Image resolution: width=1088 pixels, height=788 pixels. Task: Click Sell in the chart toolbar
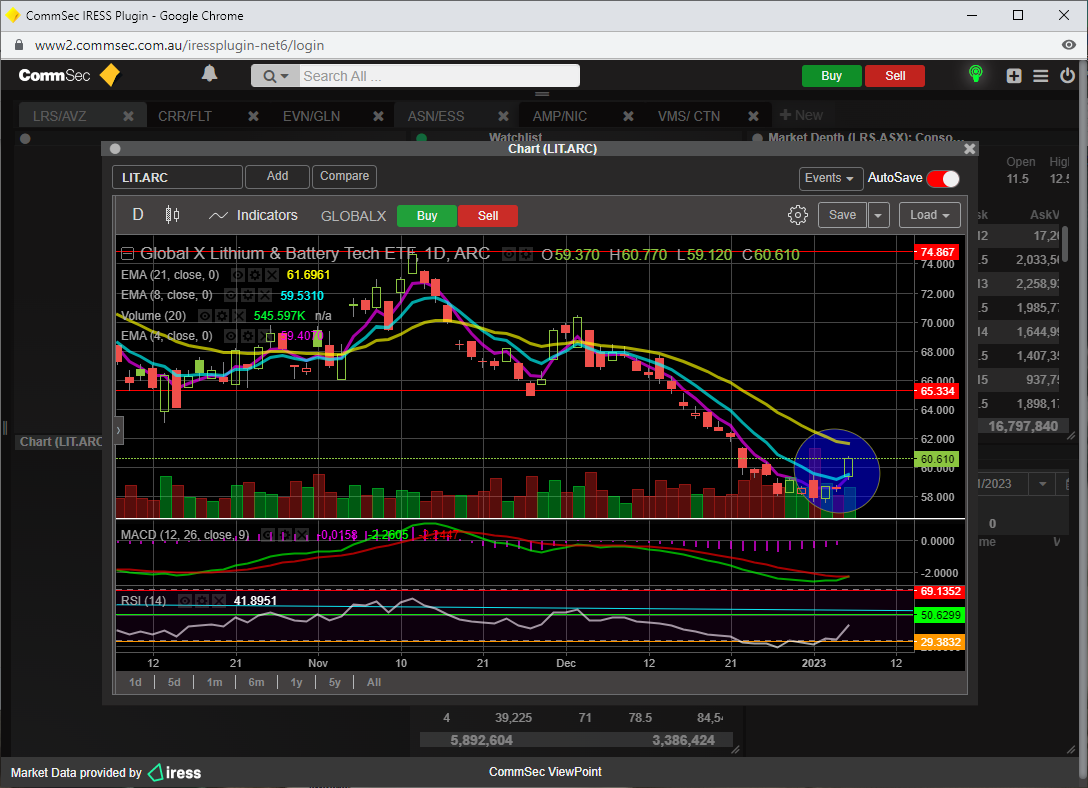488,216
